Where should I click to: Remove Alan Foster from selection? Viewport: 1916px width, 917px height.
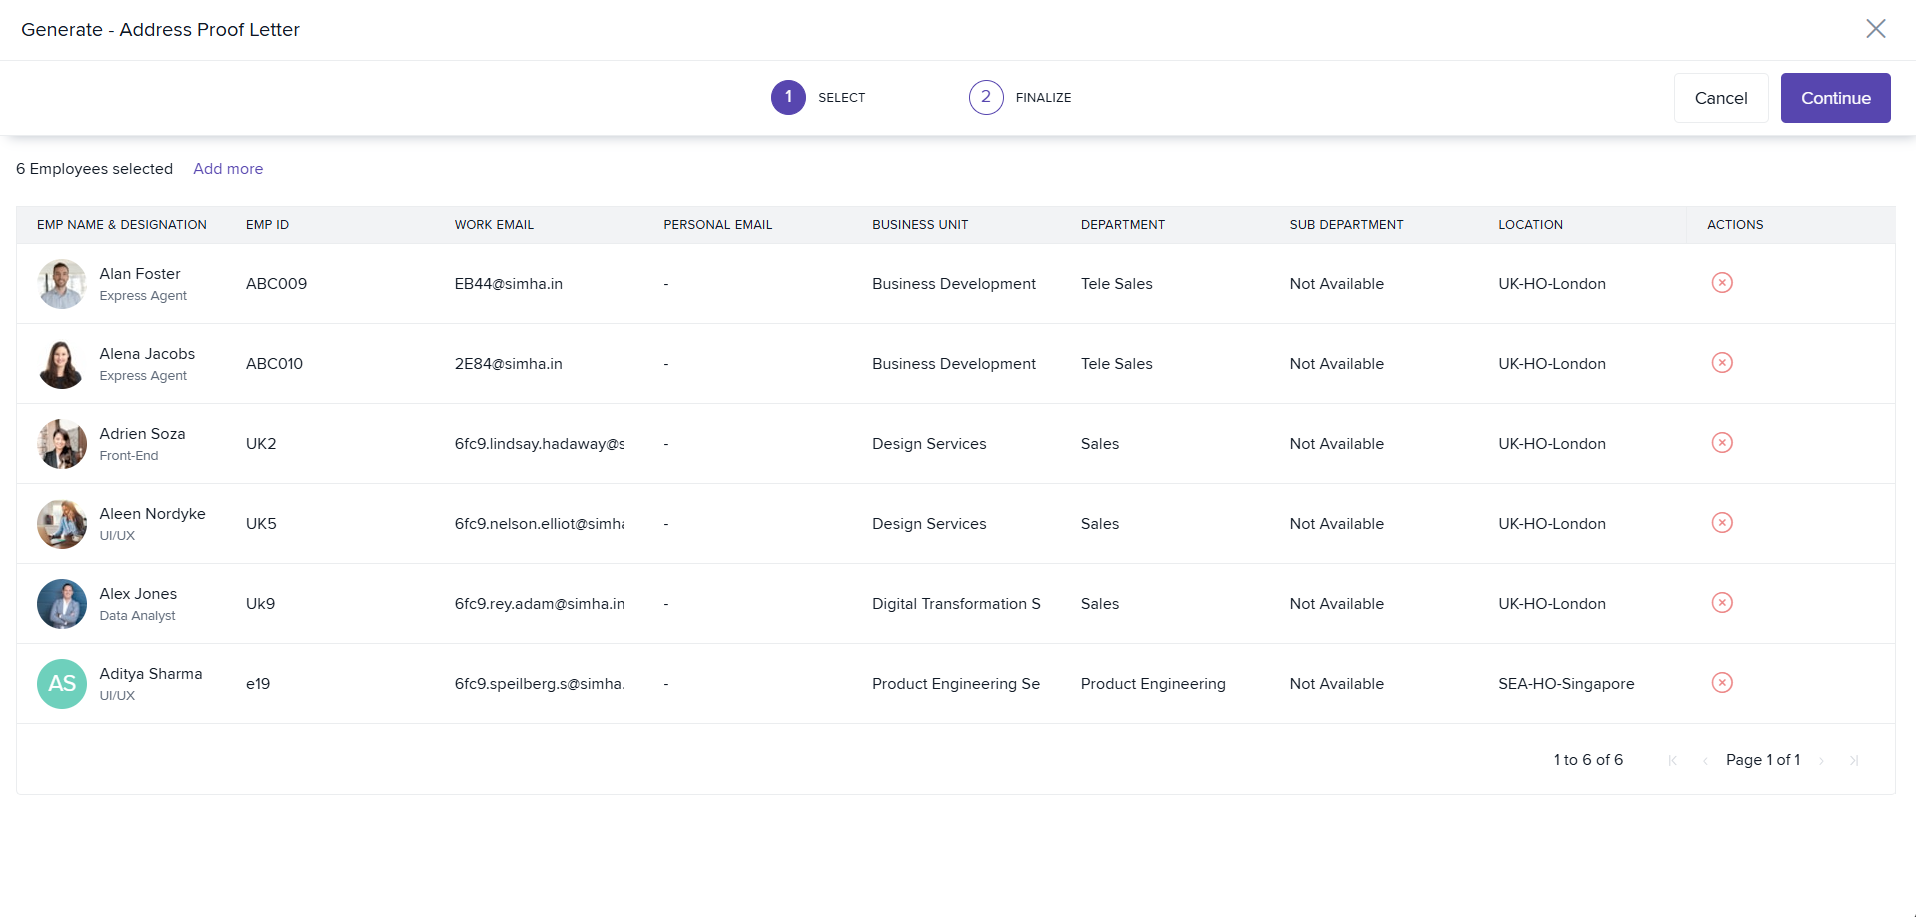click(x=1722, y=283)
